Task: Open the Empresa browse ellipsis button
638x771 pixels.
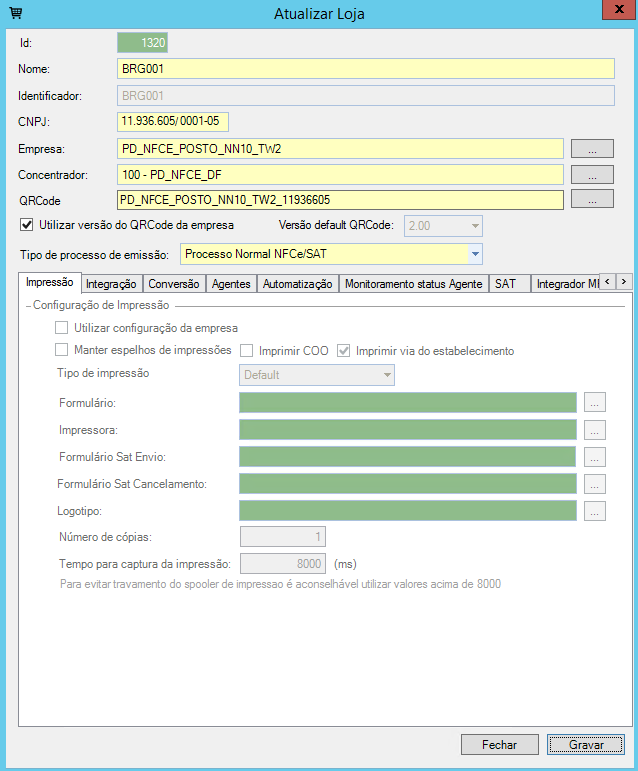Action: (592, 149)
